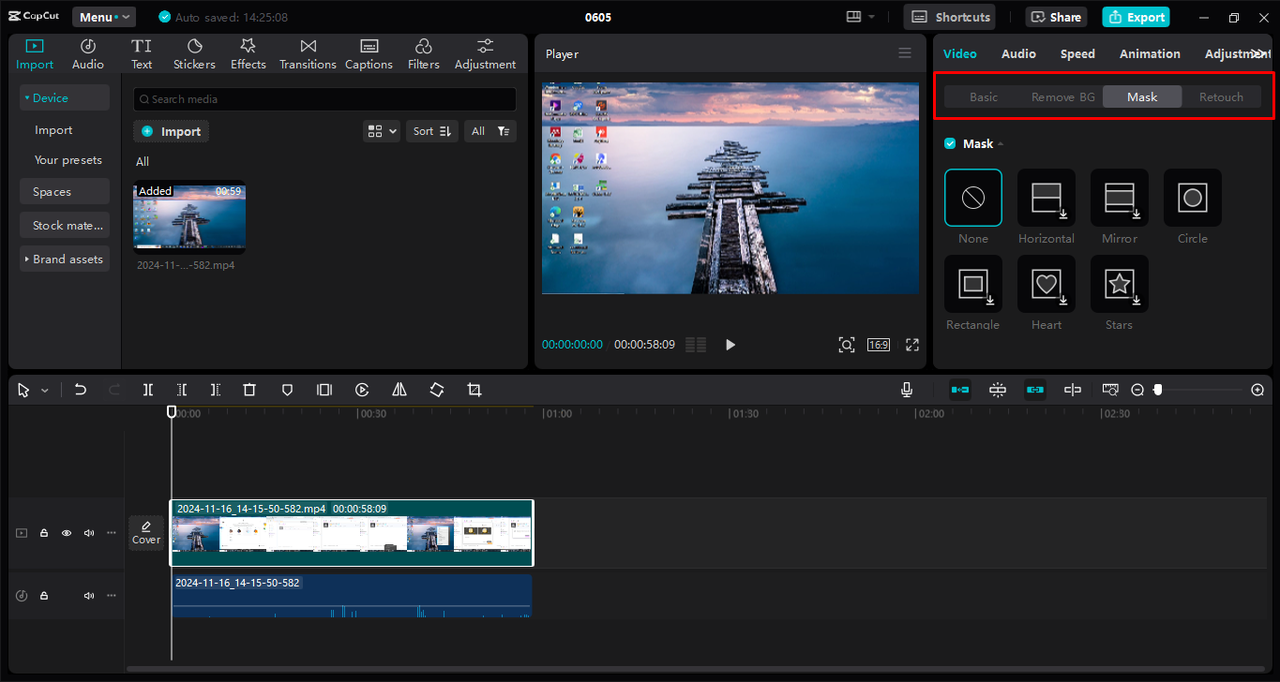Open the Captions tab
Viewport: 1280px width, 682px height.
tap(369, 54)
